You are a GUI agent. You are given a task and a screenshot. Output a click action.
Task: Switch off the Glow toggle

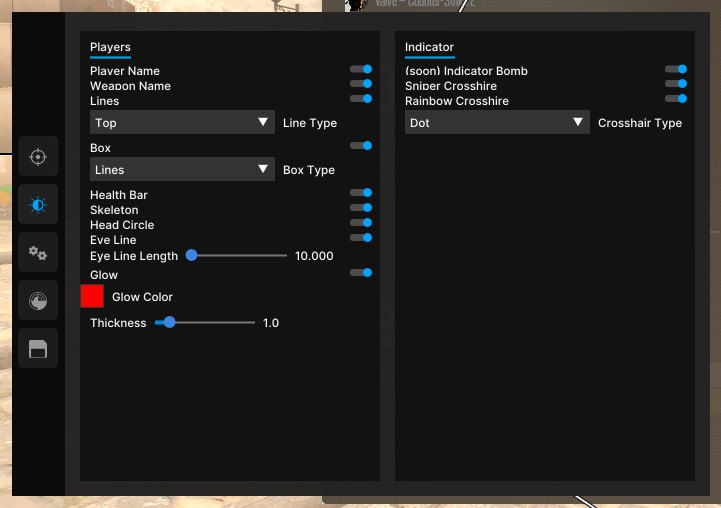pyautogui.click(x=361, y=273)
